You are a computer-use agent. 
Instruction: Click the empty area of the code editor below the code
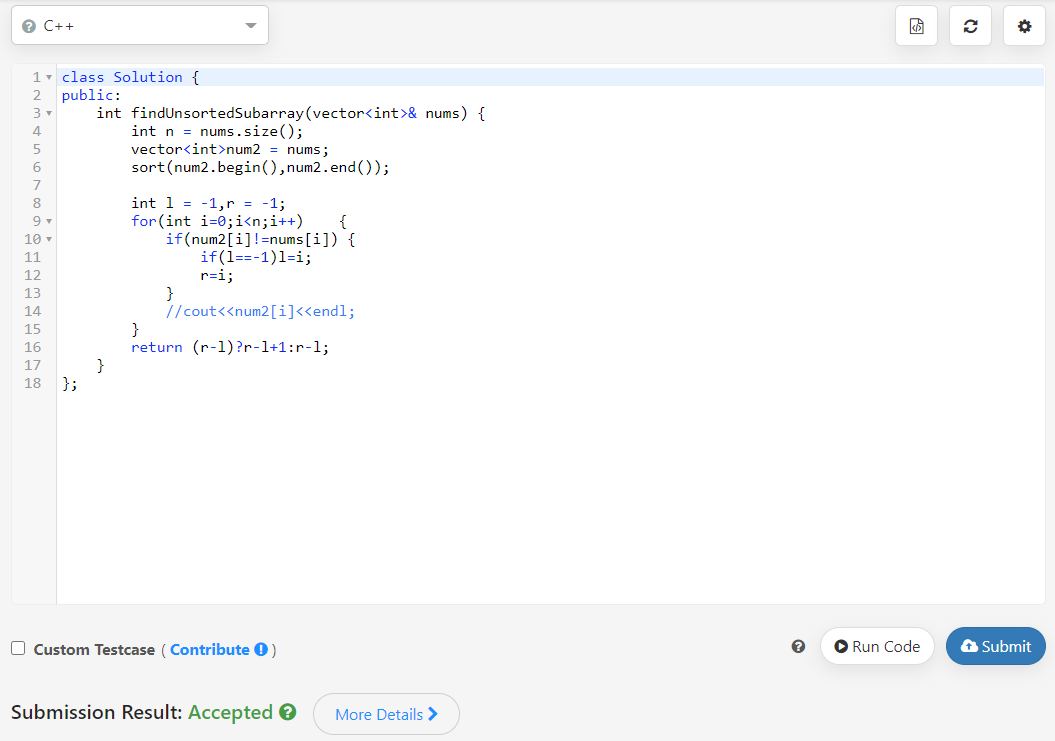550,498
